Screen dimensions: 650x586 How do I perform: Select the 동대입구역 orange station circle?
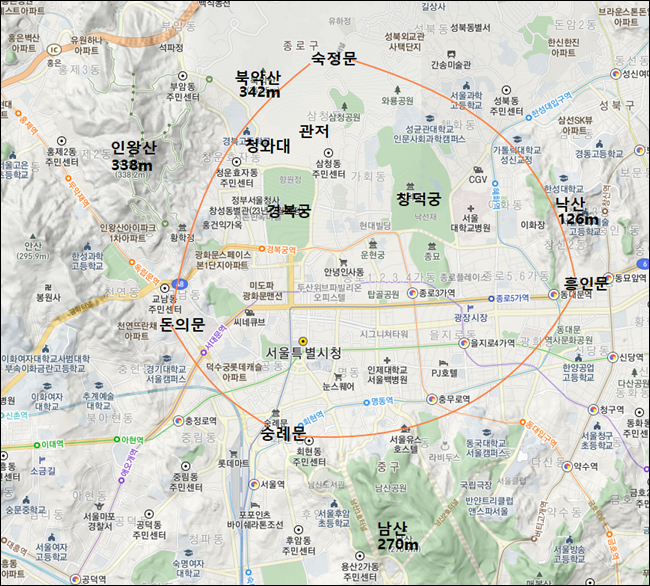523,422
